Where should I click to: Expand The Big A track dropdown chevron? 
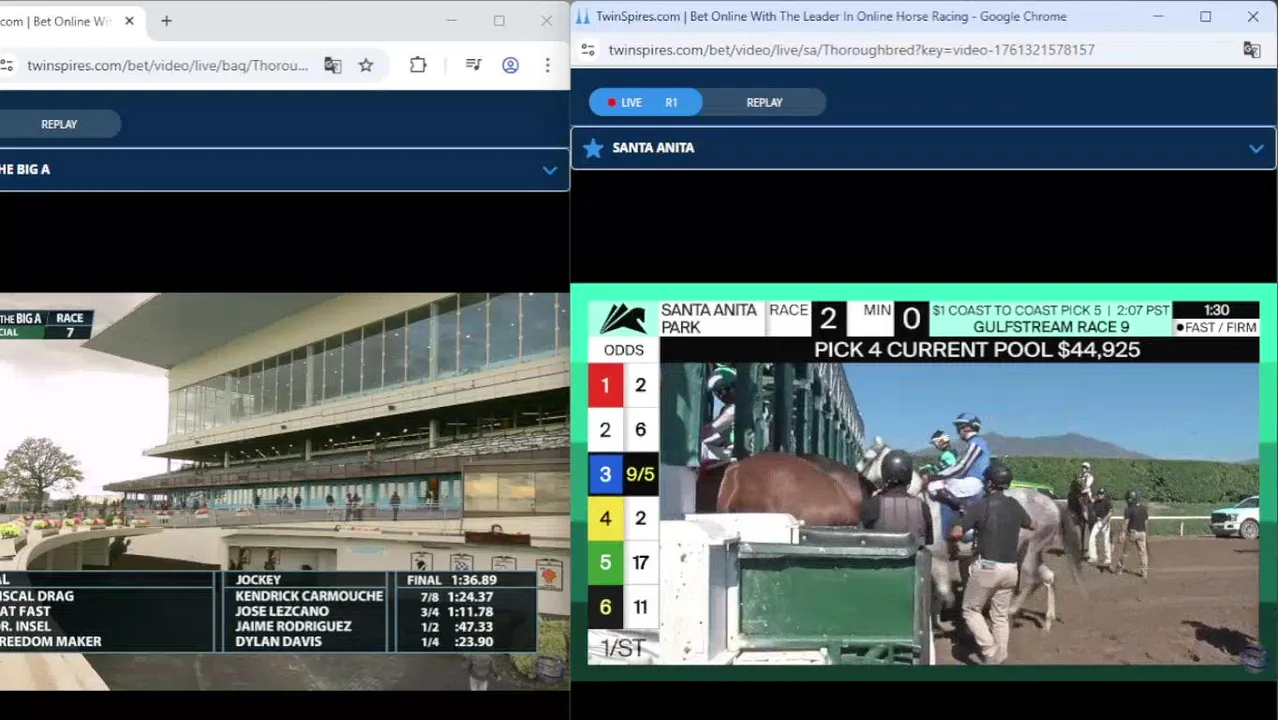pos(549,170)
